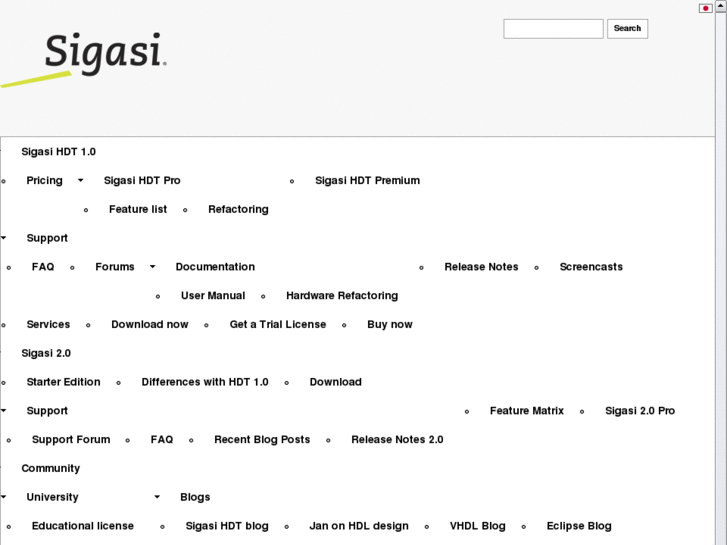
Task: Open User Manual link
Action: (213, 295)
